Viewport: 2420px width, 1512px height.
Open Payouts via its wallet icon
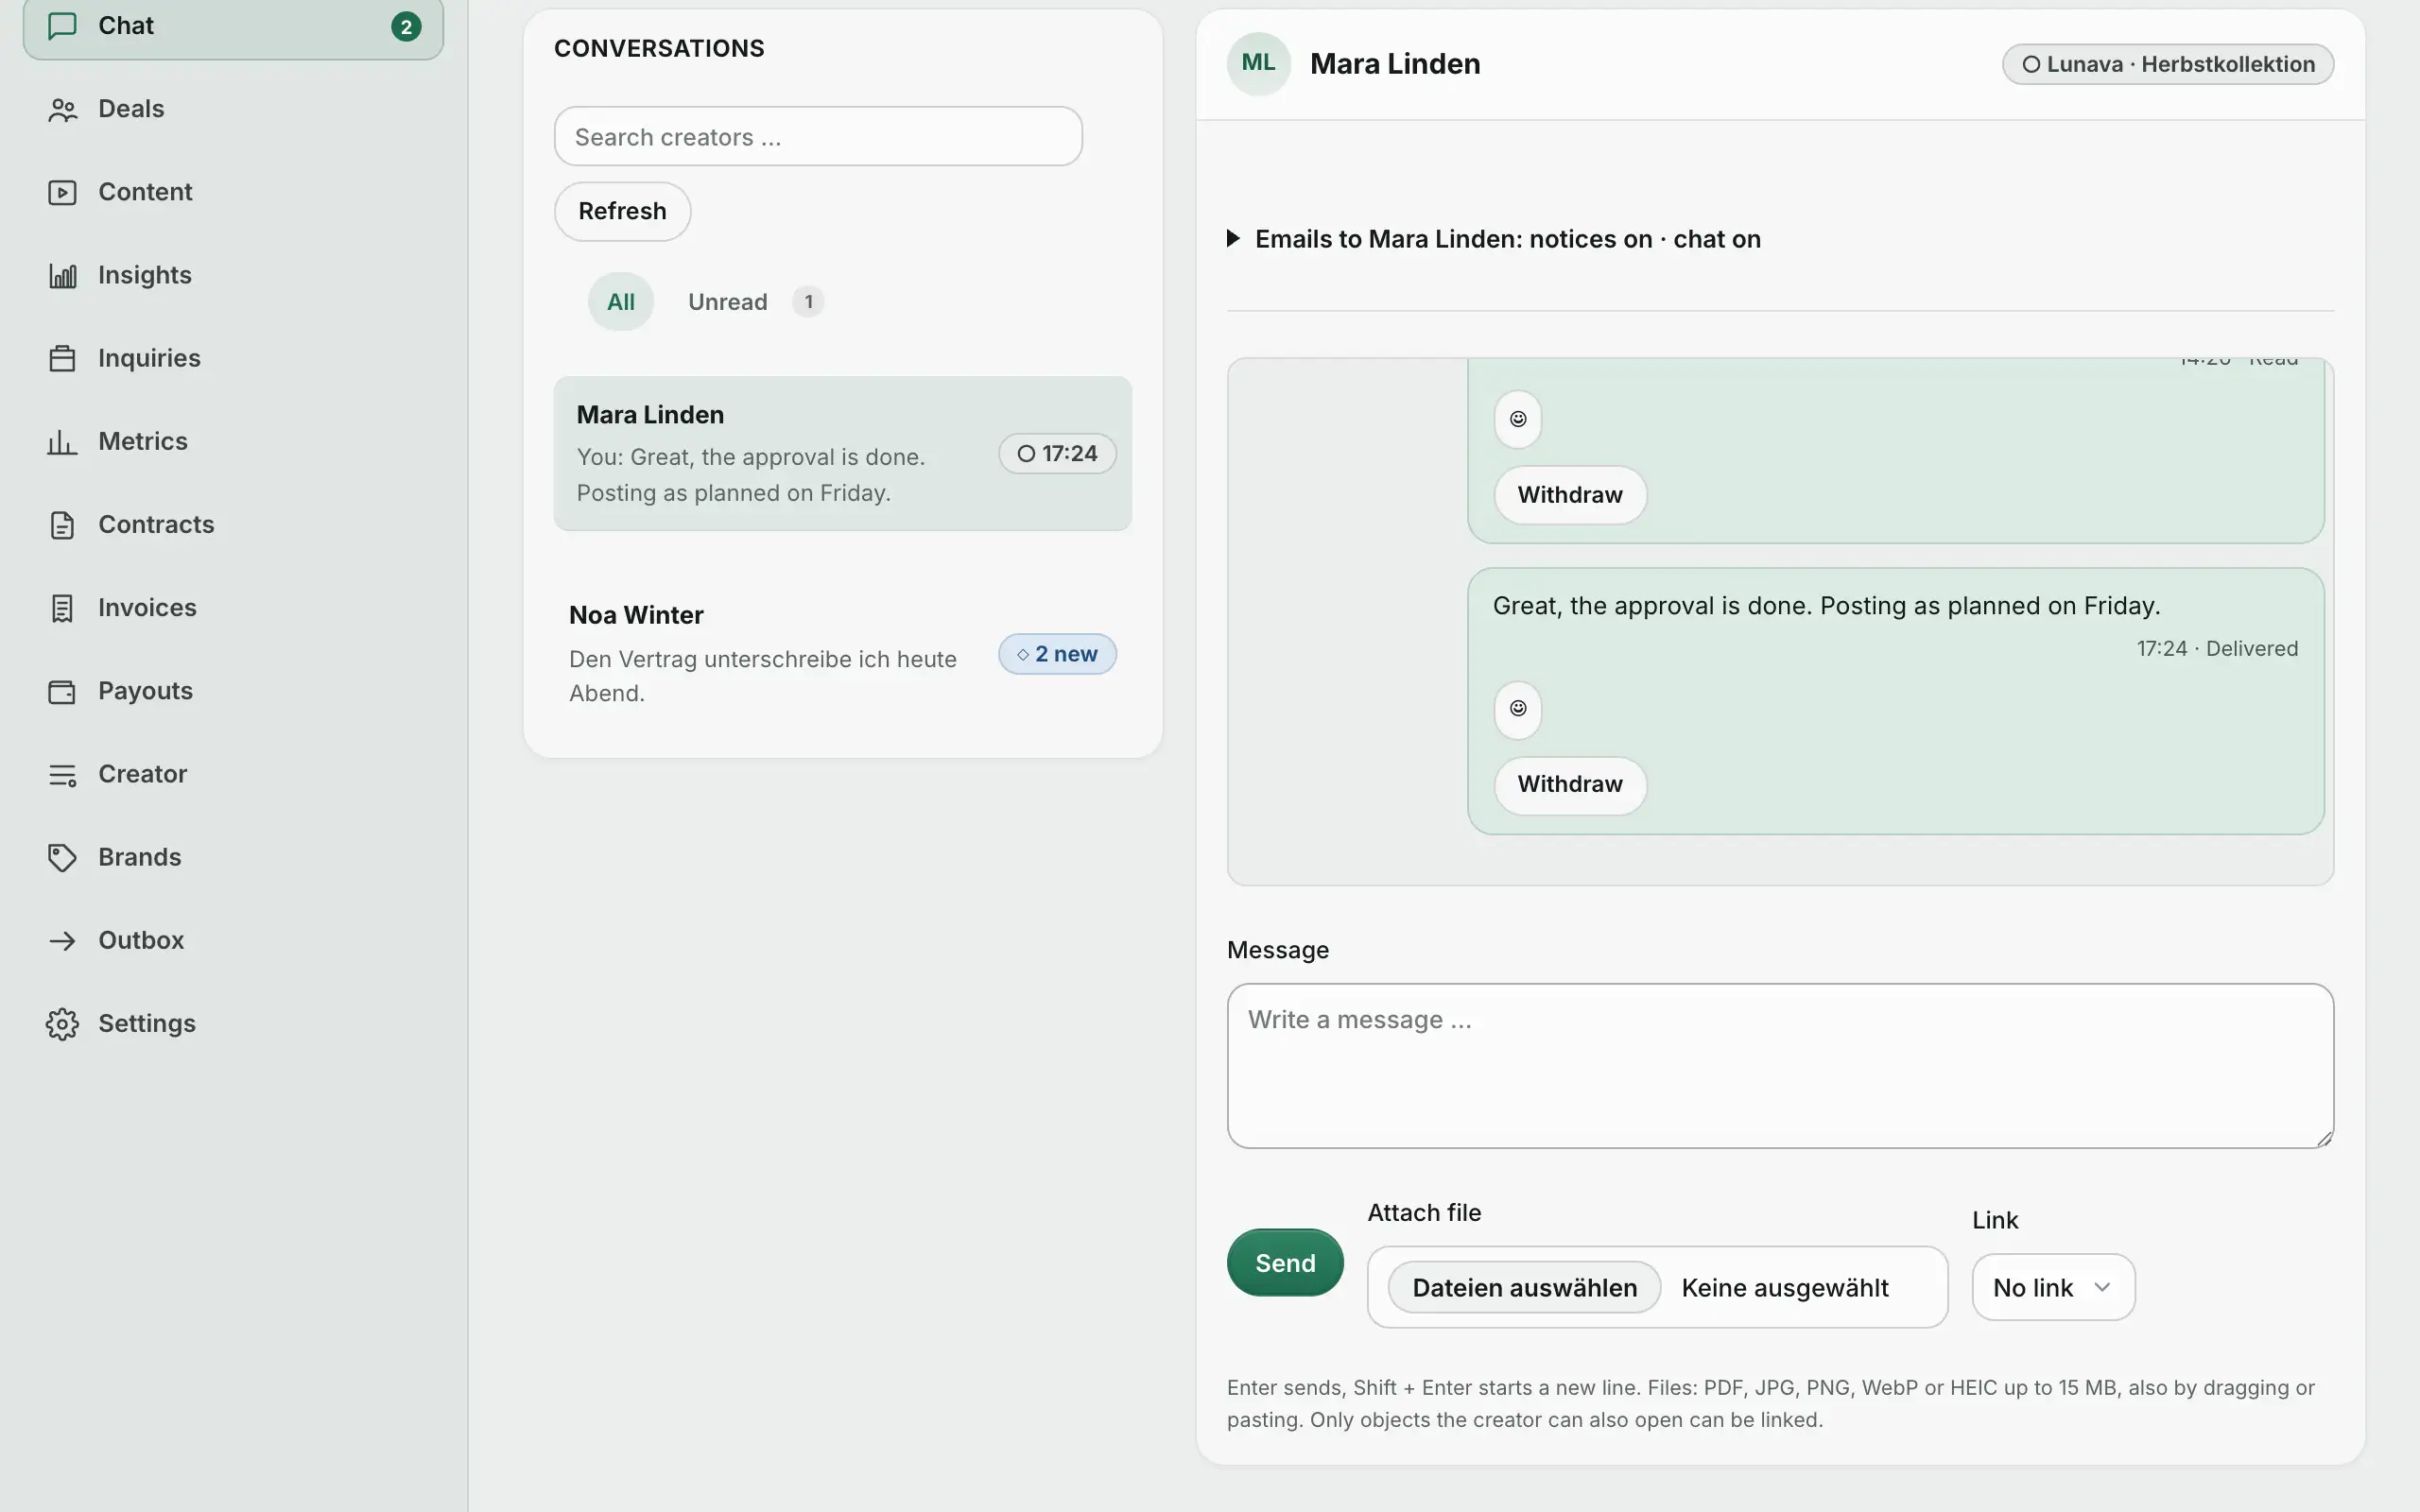tap(62, 691)
